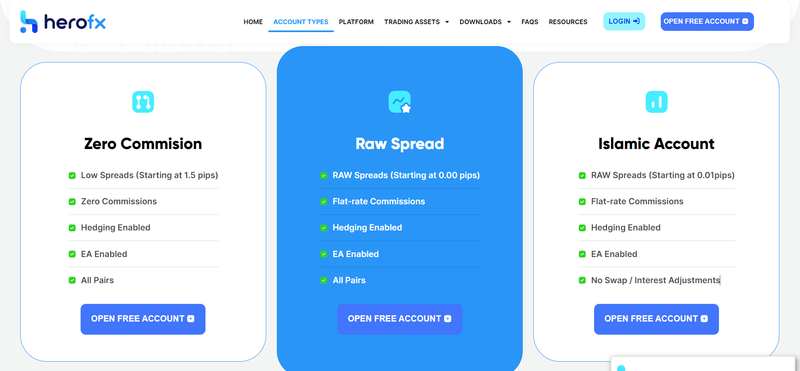Click 'Hedging Enabled' text in Islamic Account card
The width and height of the screenshot is (800, 371).
626,228
